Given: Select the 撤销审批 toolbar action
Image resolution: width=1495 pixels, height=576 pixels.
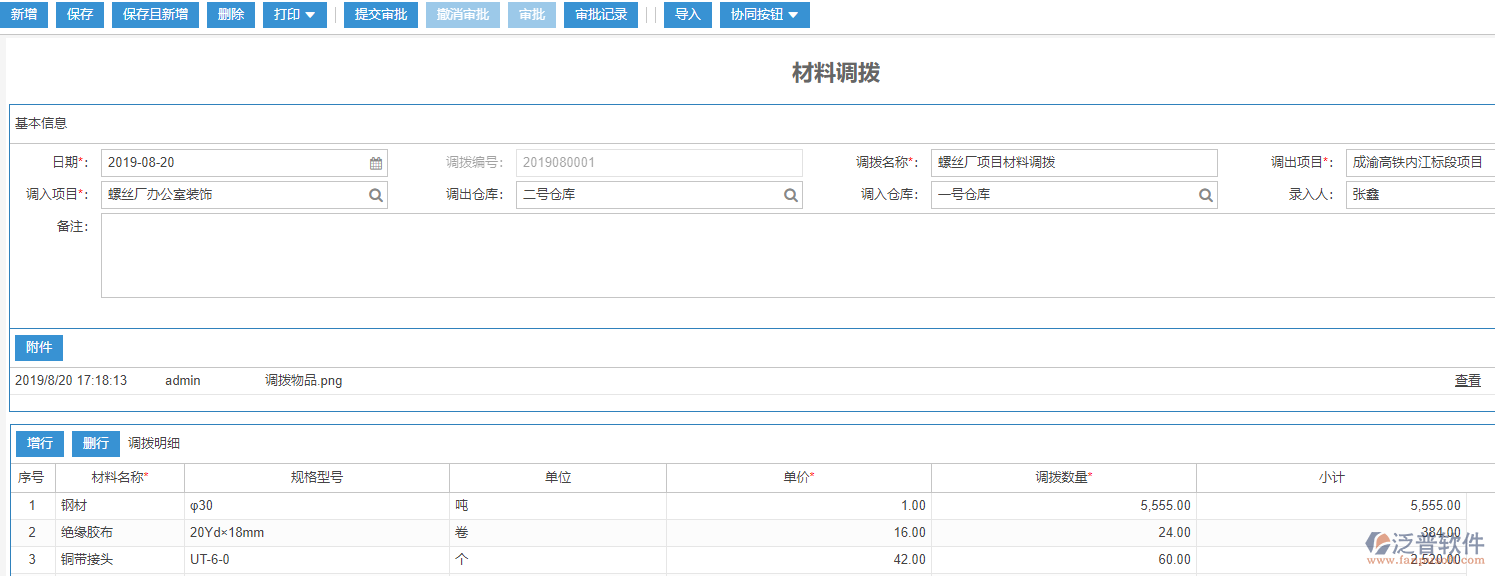Looking at the screenshot, I should point(462,14).
